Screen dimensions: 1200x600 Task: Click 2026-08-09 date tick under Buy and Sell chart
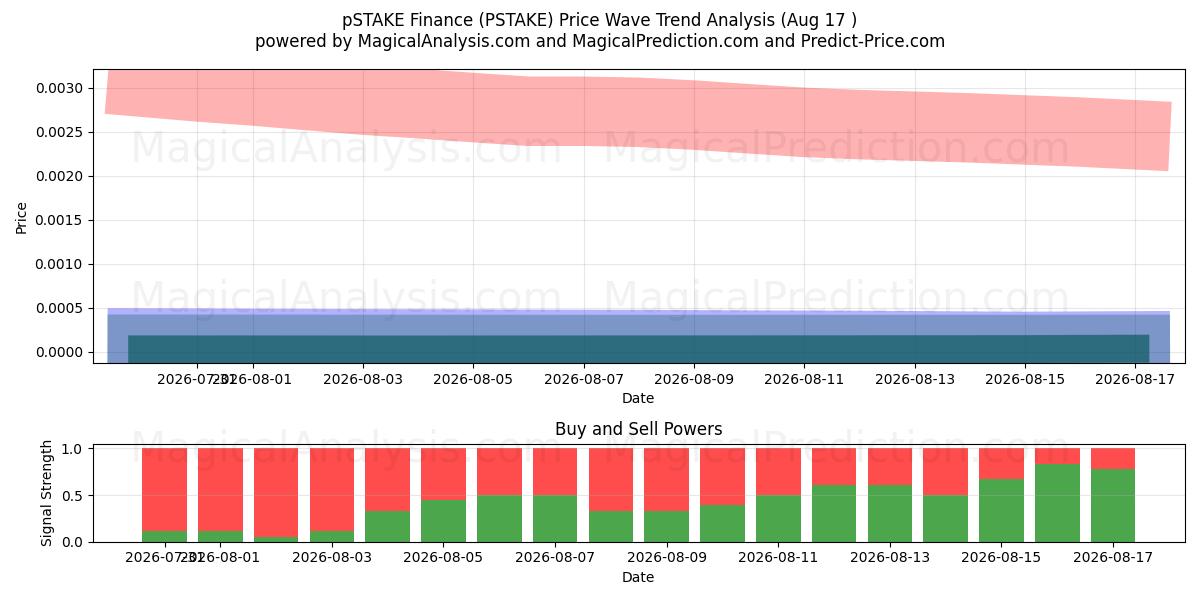[667, 558]
